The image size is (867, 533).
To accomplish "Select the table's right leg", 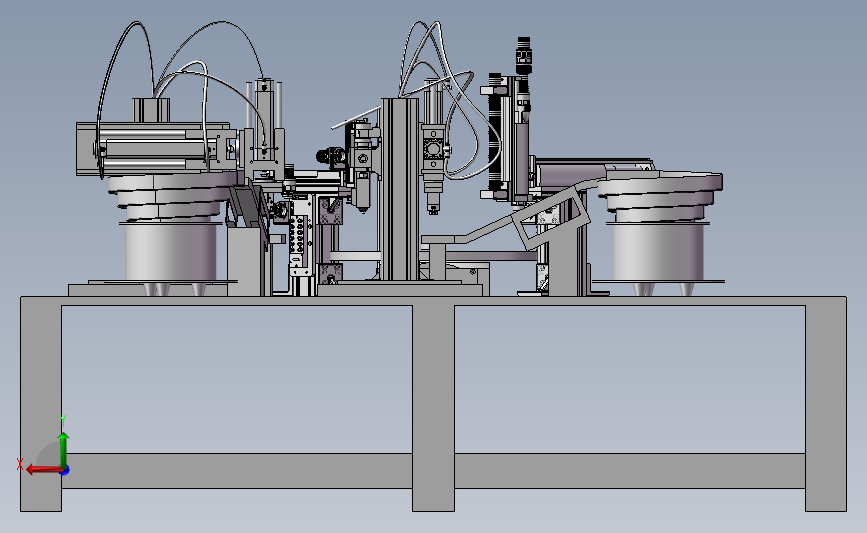I will [826, 408].
